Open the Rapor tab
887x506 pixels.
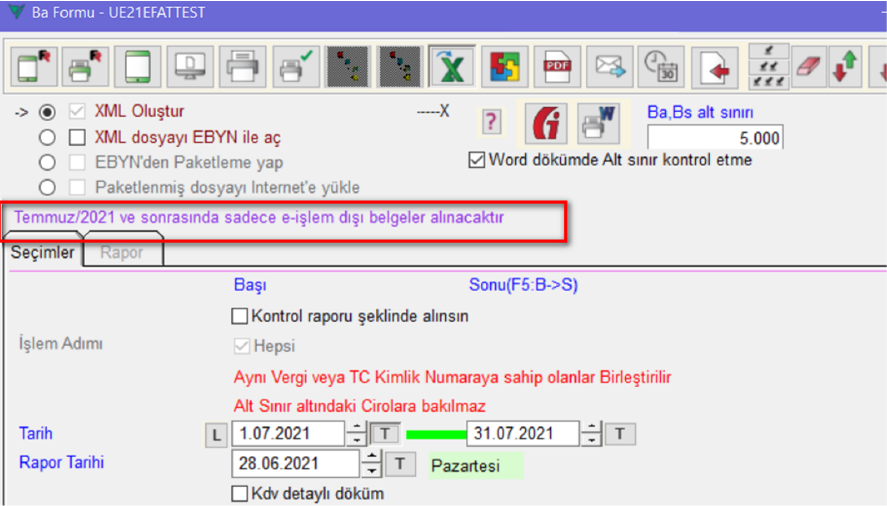click(x=121, y=253)
